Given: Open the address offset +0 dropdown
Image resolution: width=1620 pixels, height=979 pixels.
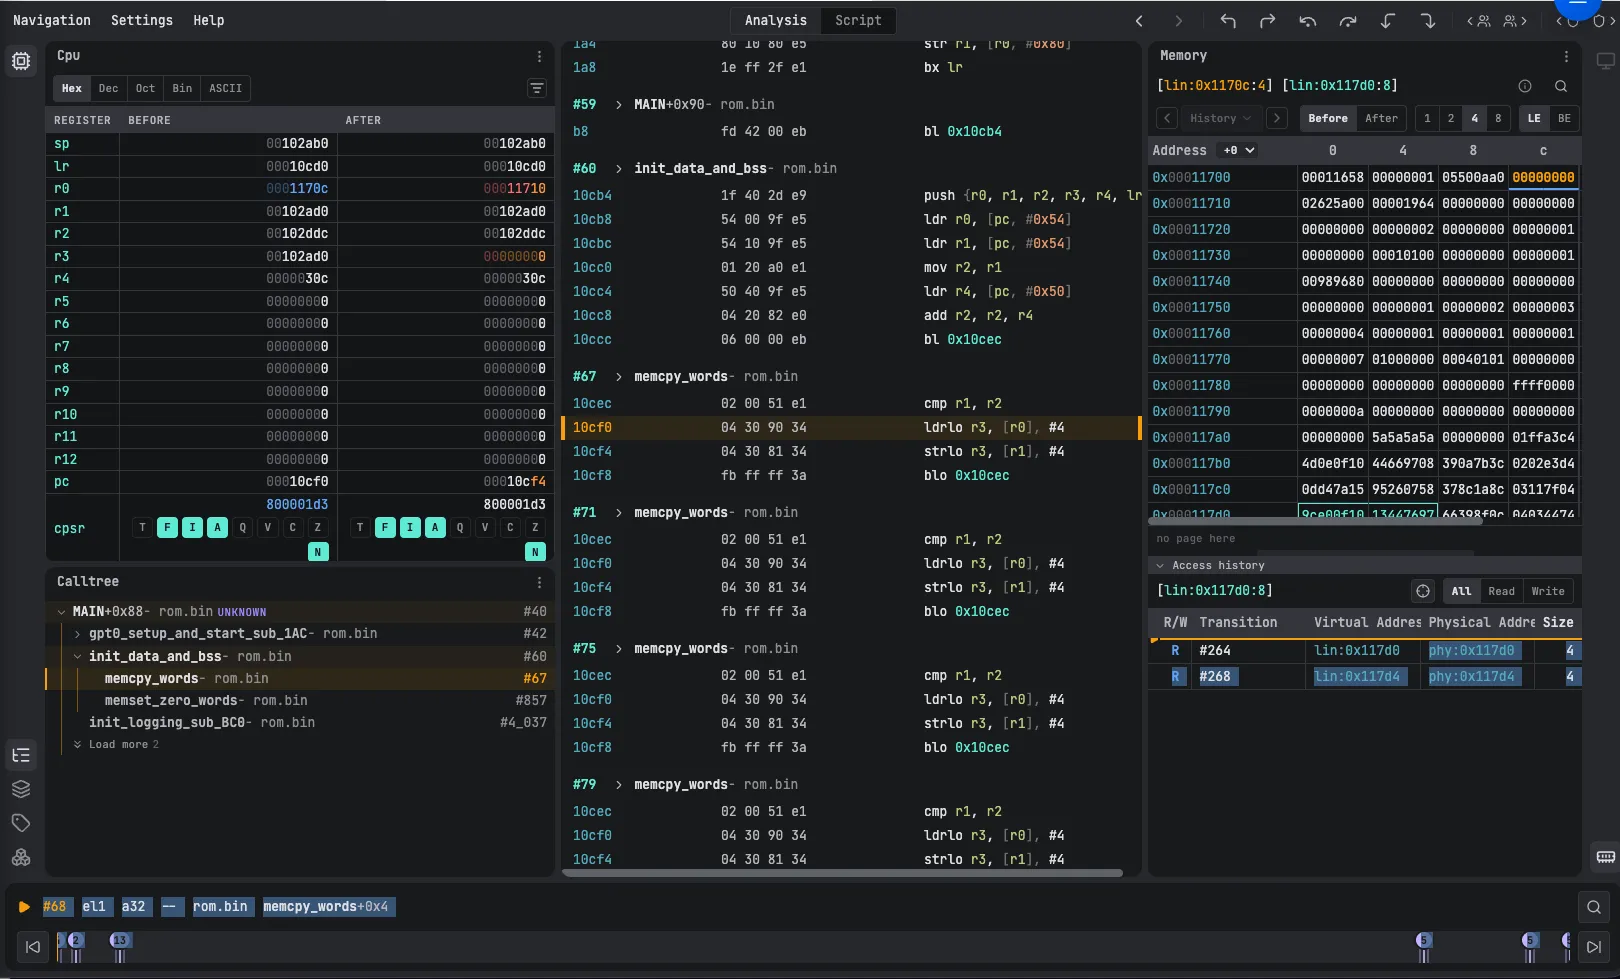Looking at the screenshot, I should [x=1238, y=150].
